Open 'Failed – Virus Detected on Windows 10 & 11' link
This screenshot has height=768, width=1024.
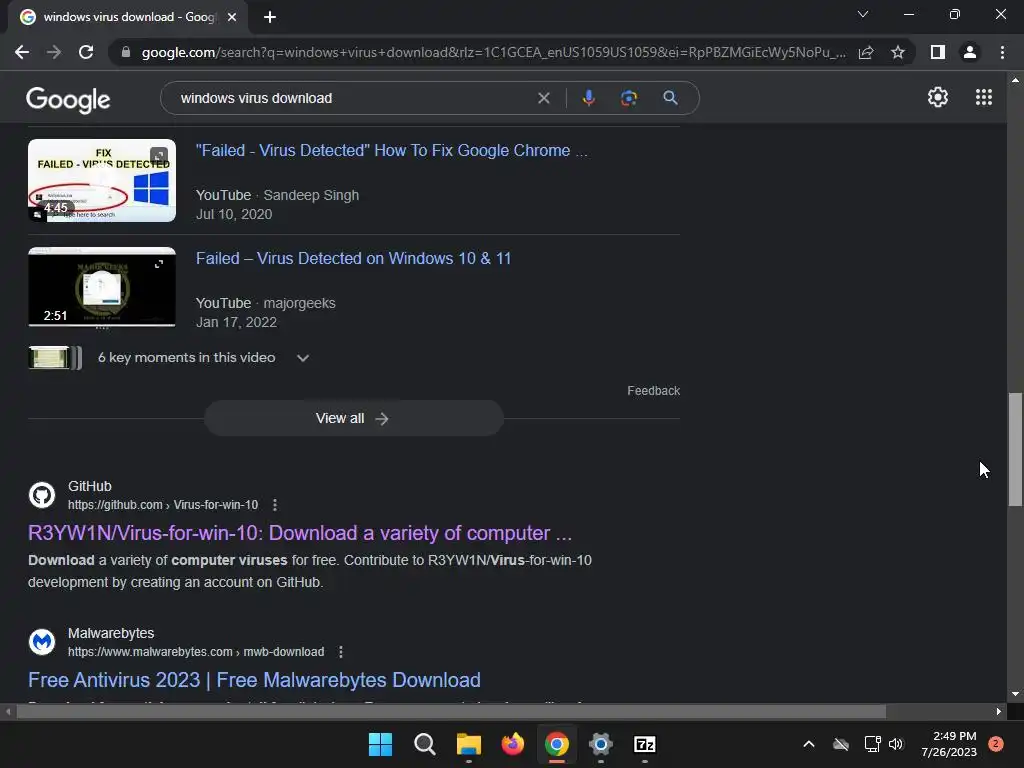click(x=353, y=258)
